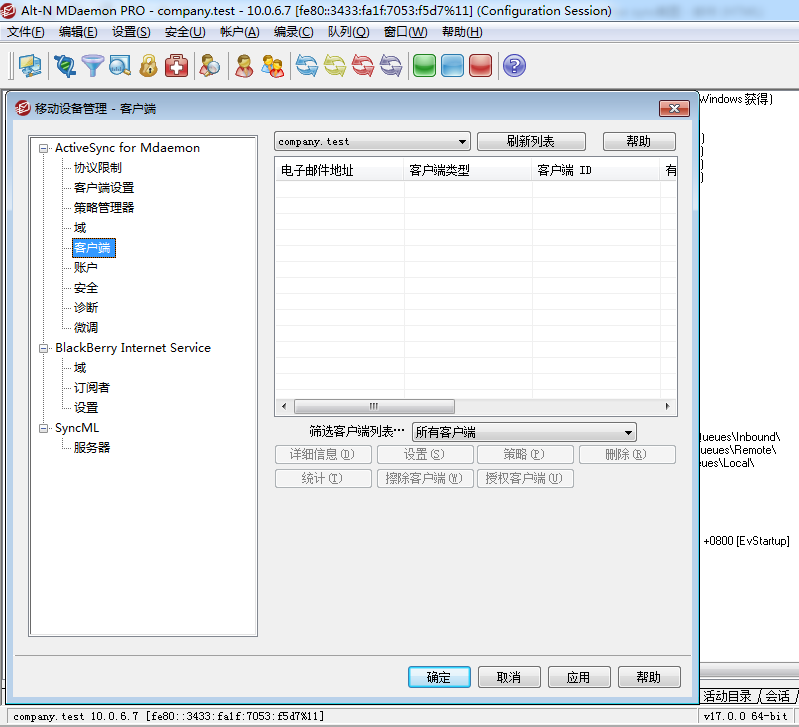Click the funnel filter toolbar icon
The image size is (799, 727).
[93, 66]
